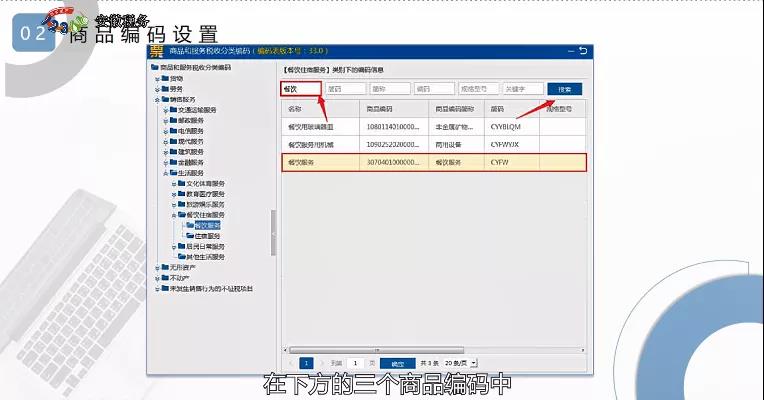
Task: Select the highlighted 餐饮服务 tree node
Action: [208, 225]
